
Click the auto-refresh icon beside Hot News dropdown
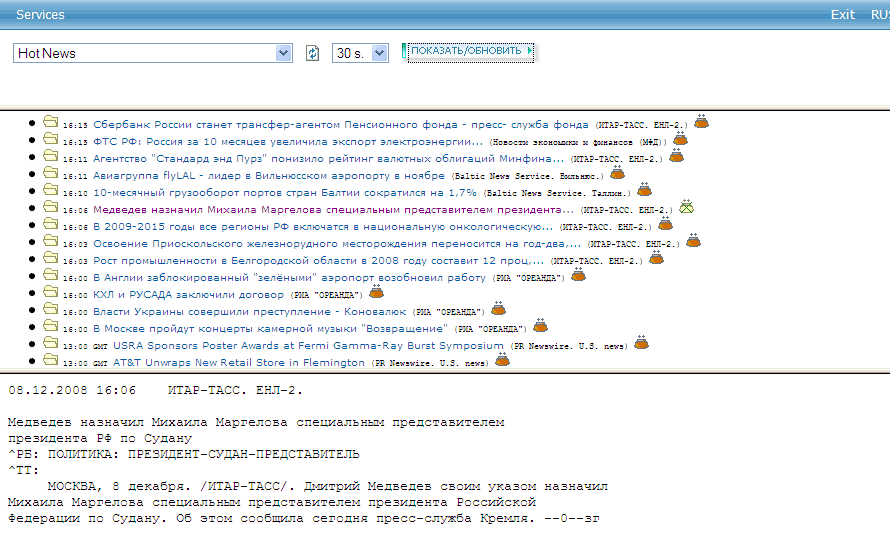pyautogui.click(x=312, y=53)
